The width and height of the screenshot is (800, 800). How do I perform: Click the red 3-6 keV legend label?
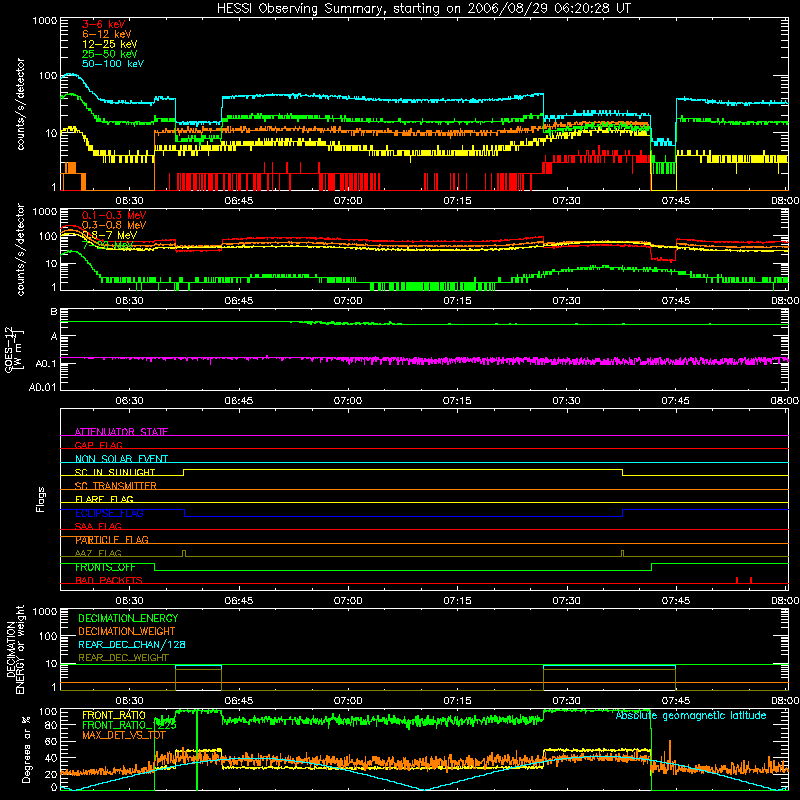103,24
